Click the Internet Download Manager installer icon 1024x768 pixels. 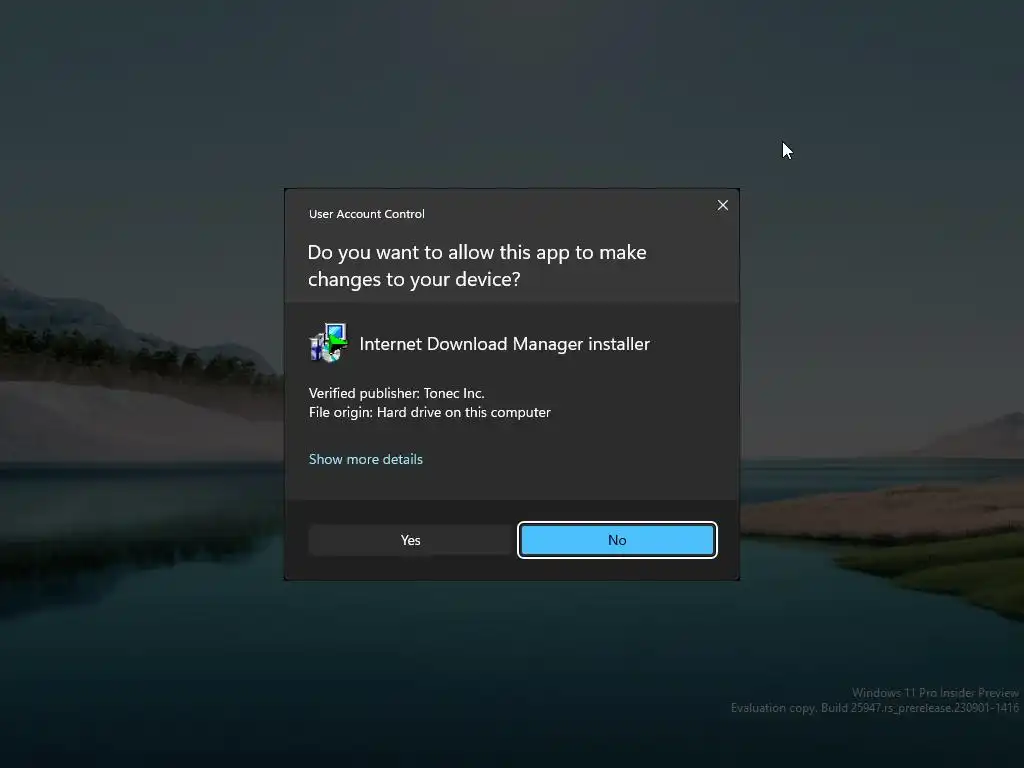(x=328, y=342)
